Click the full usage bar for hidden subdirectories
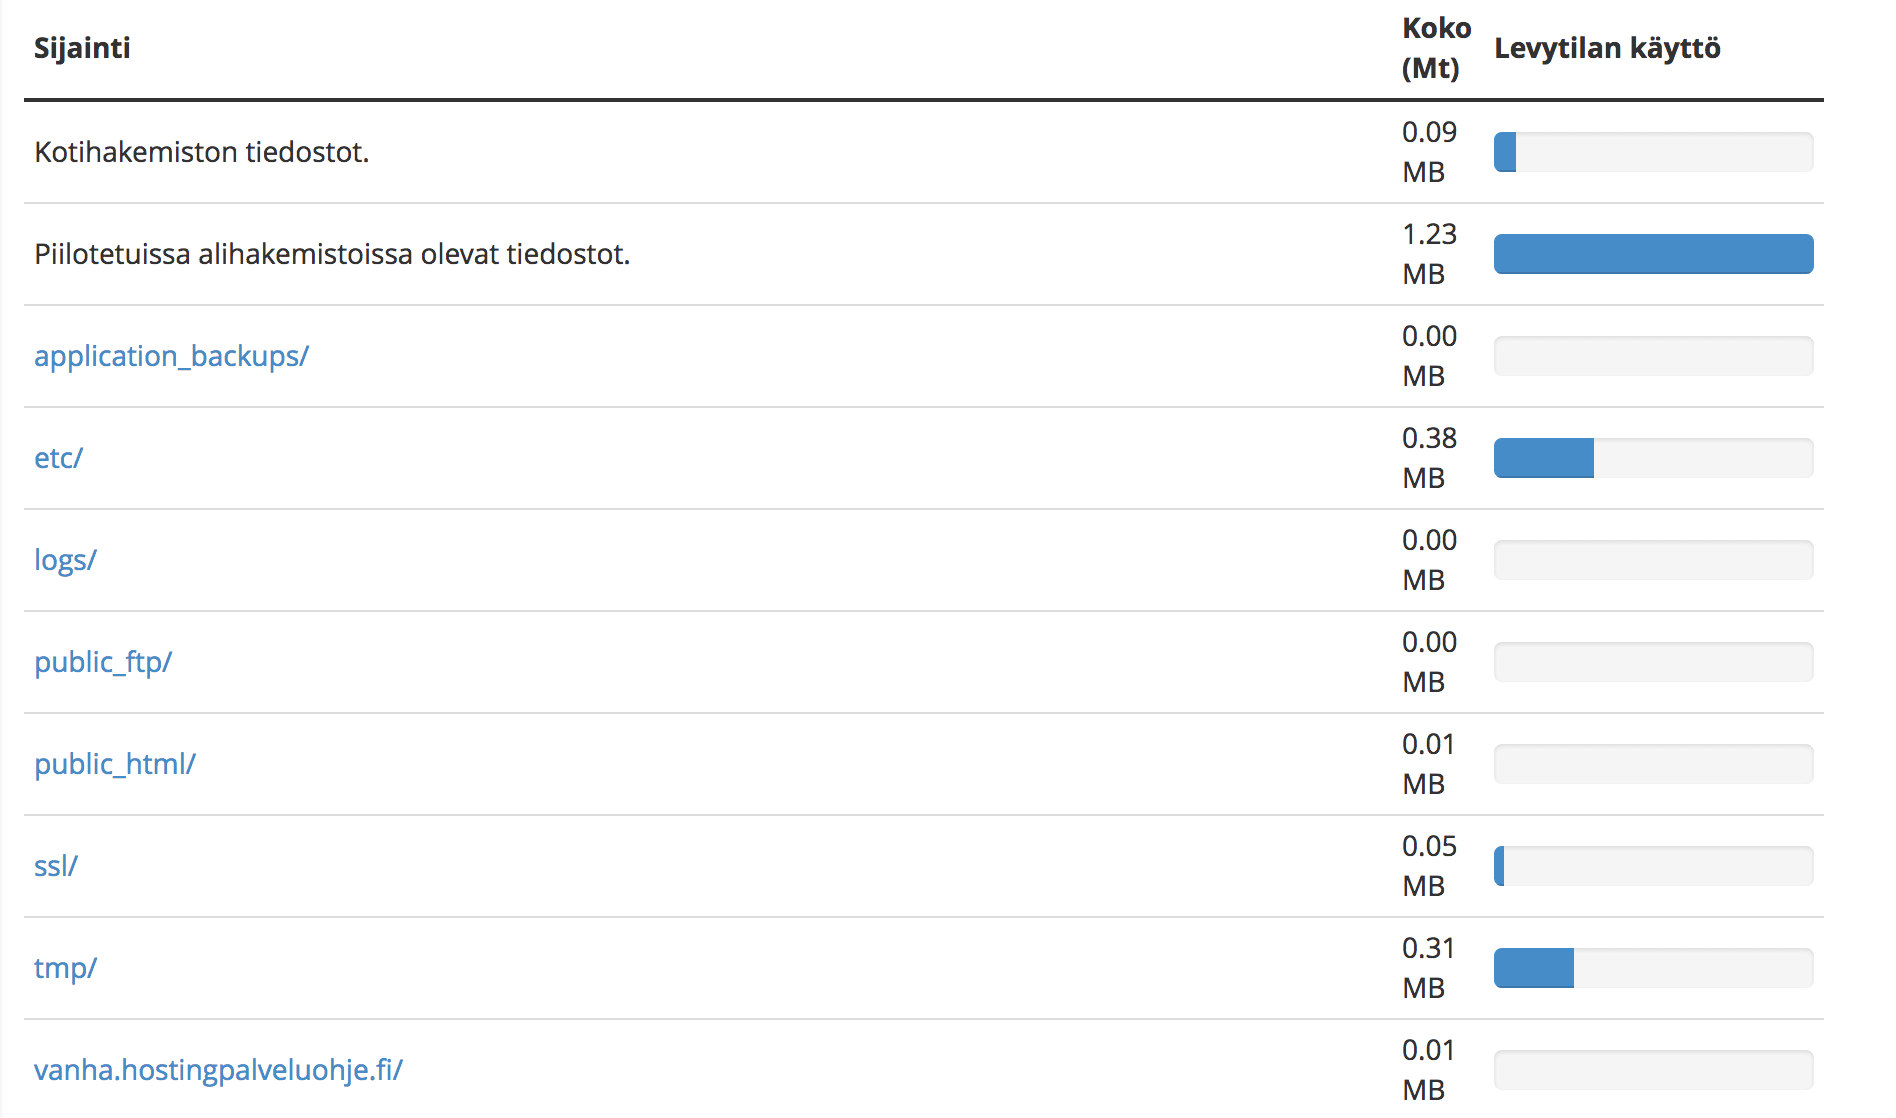This screenshot has height=1118, width=1896. [1653, 254]
